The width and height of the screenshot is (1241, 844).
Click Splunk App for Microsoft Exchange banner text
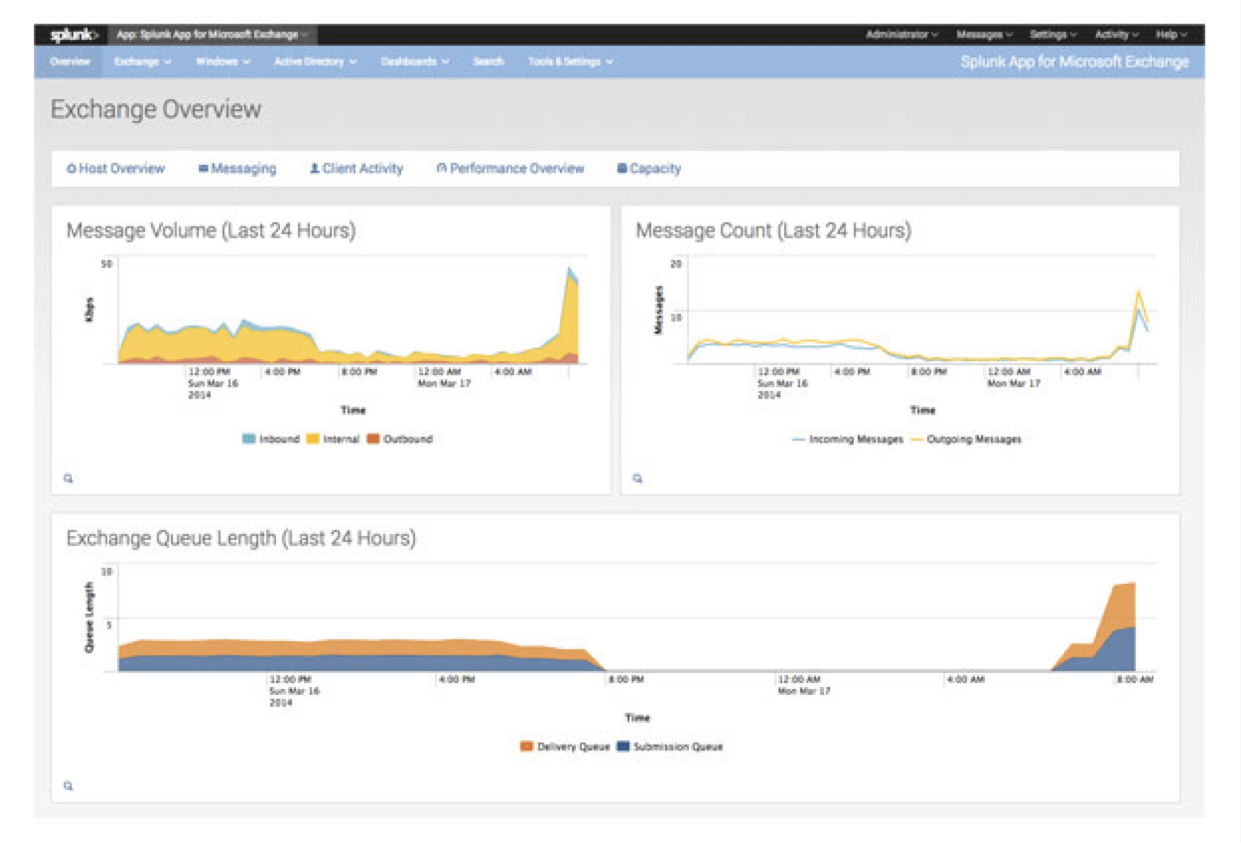pyautogui.click(x=1075, y=62)
